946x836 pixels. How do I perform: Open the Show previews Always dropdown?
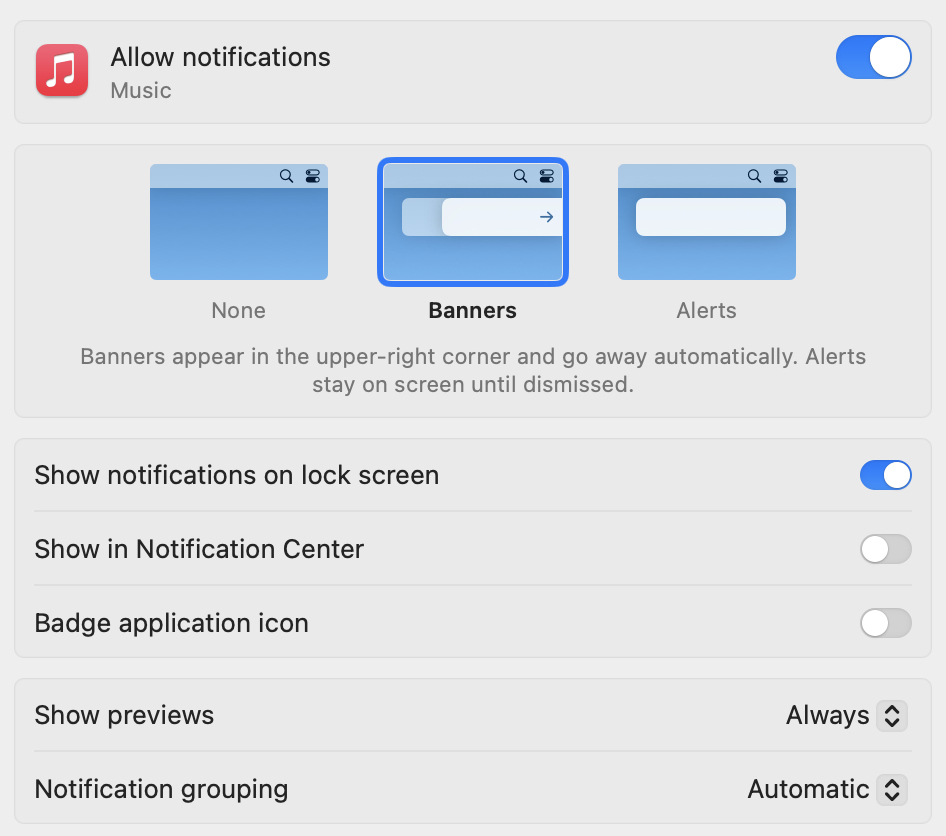click(846, 715)
